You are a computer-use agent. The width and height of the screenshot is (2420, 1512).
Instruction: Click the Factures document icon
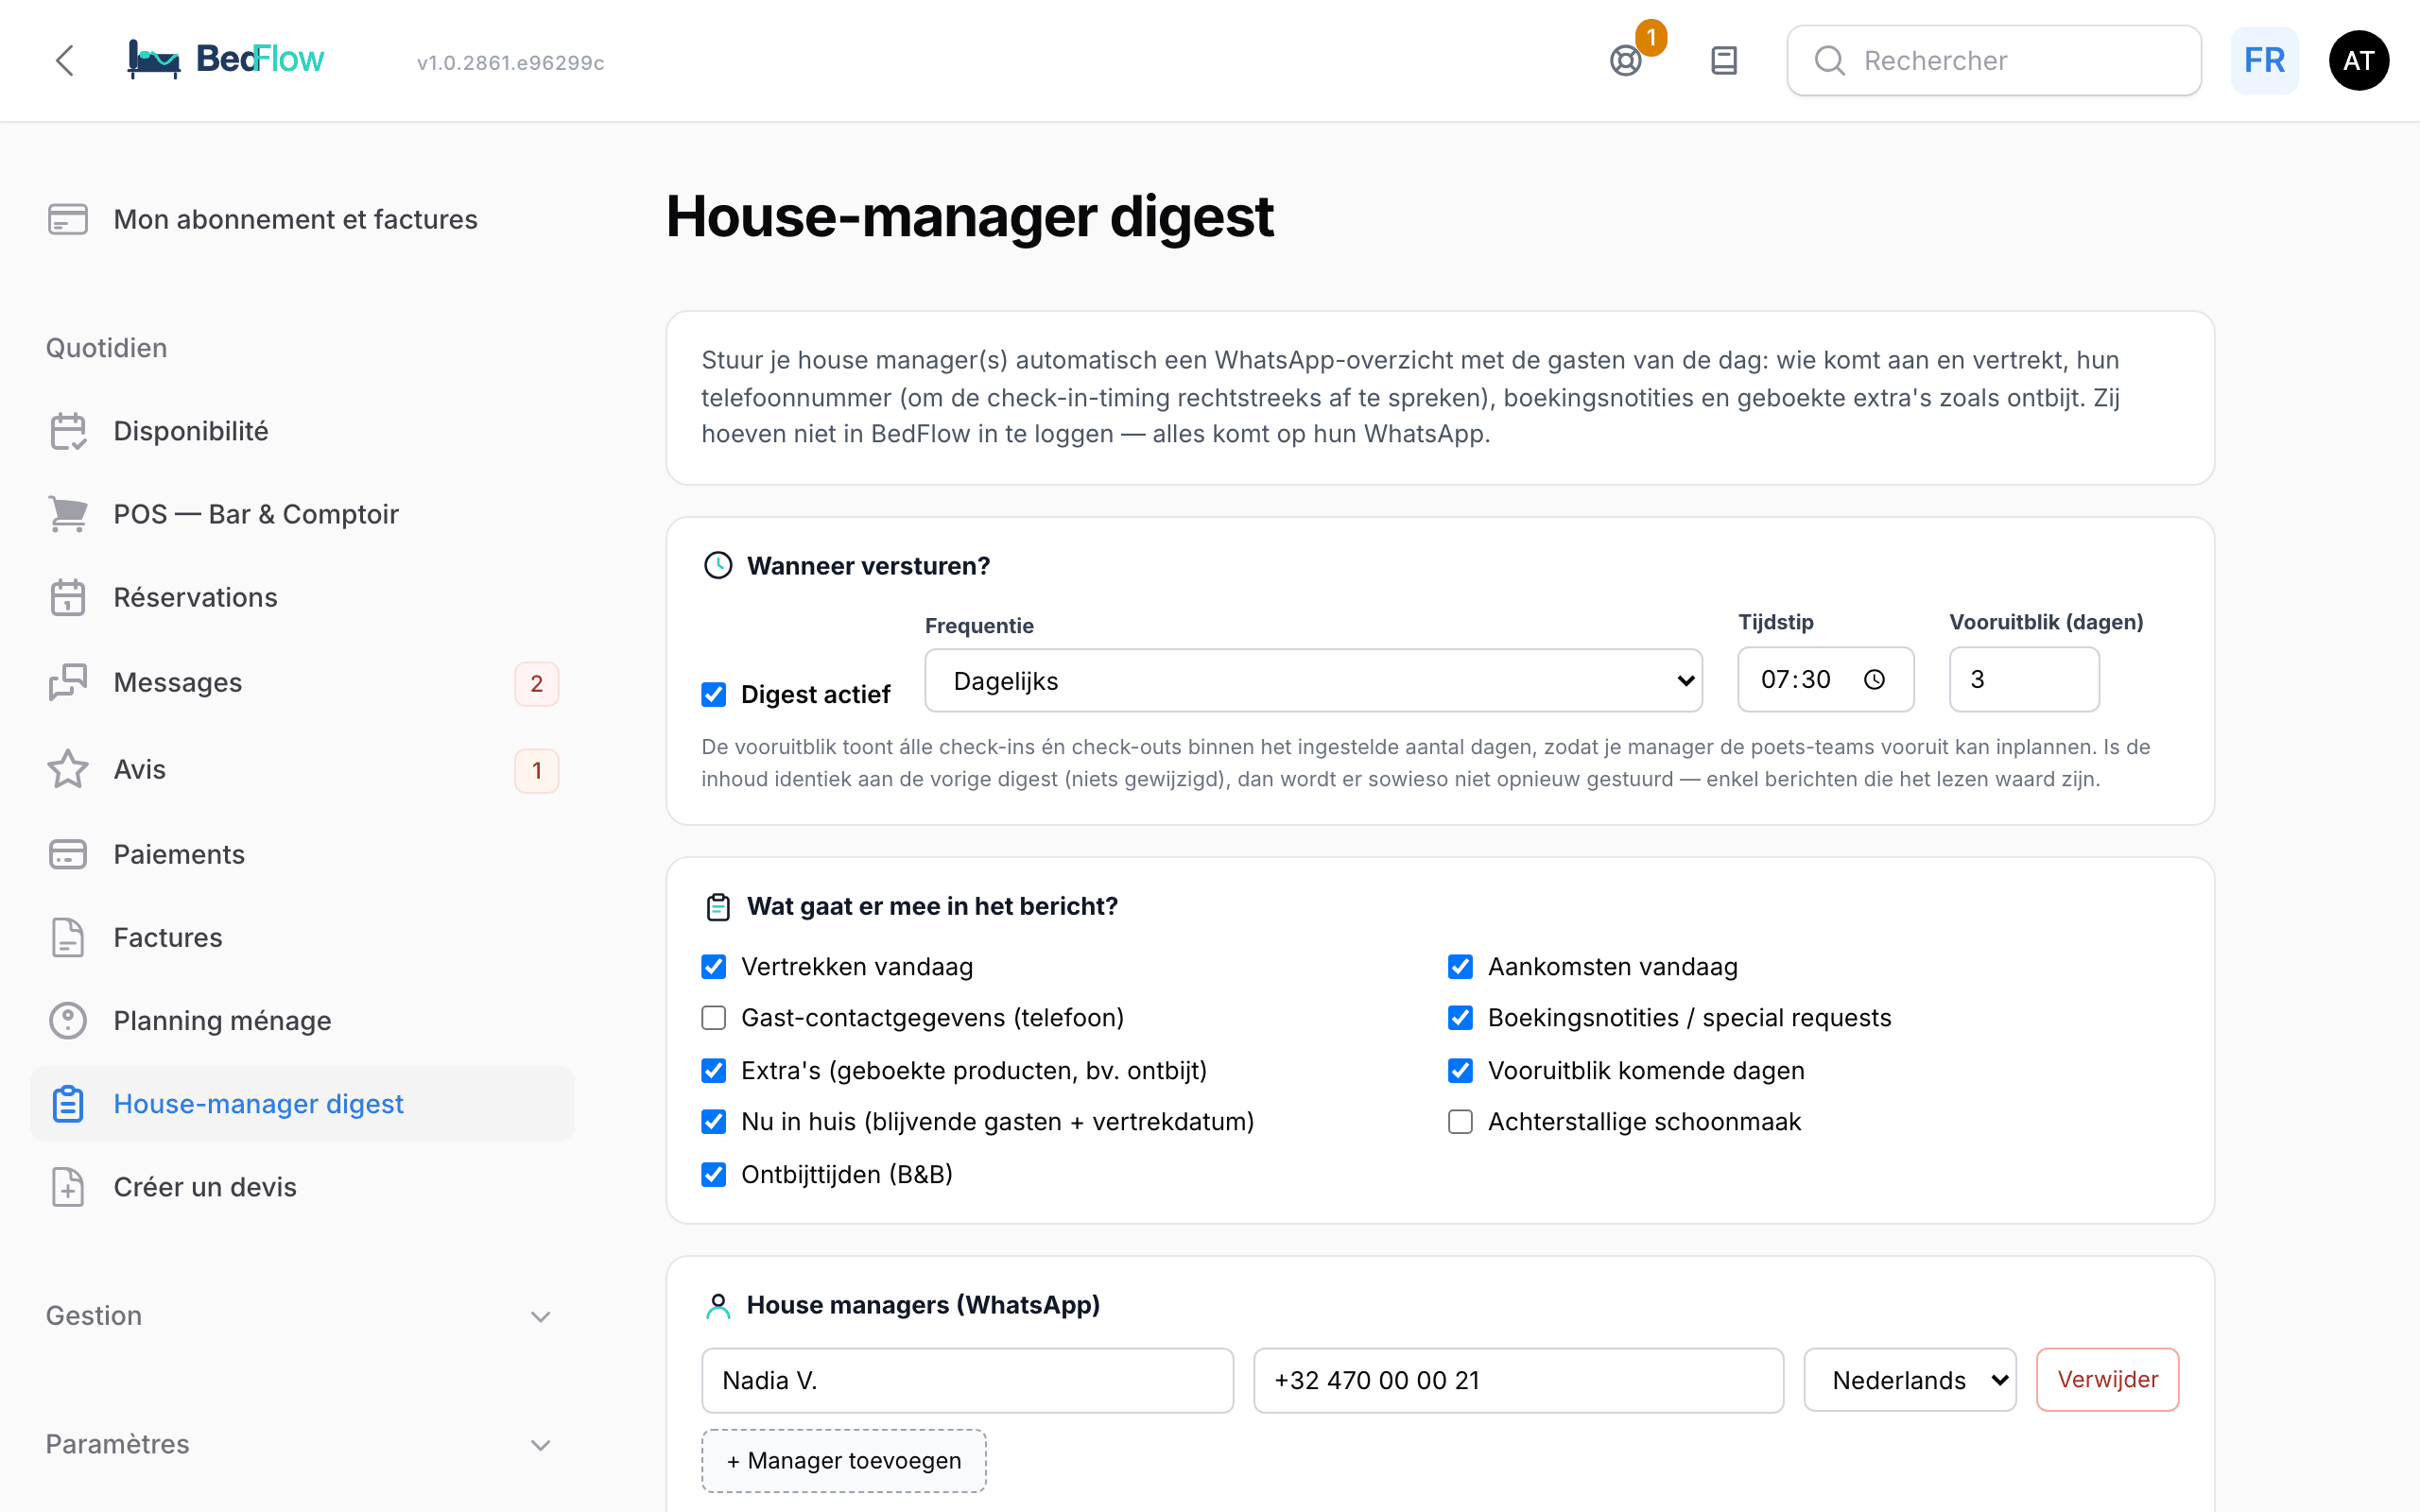click(68, 937)
